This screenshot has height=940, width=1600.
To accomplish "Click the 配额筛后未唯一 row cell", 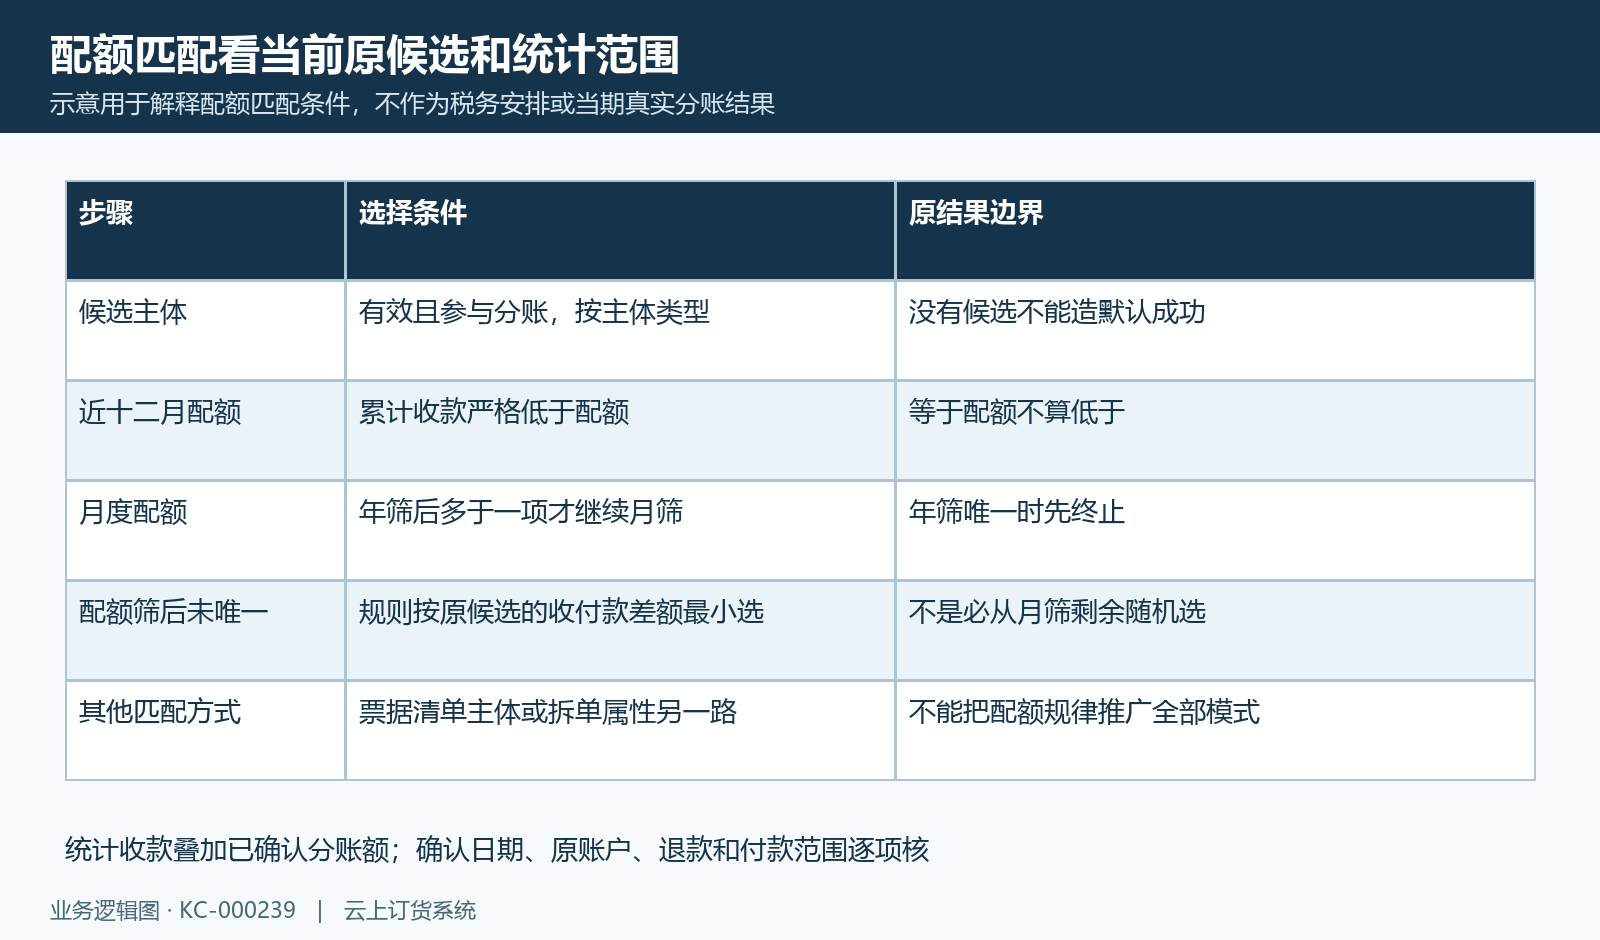I will click(205, 630).
